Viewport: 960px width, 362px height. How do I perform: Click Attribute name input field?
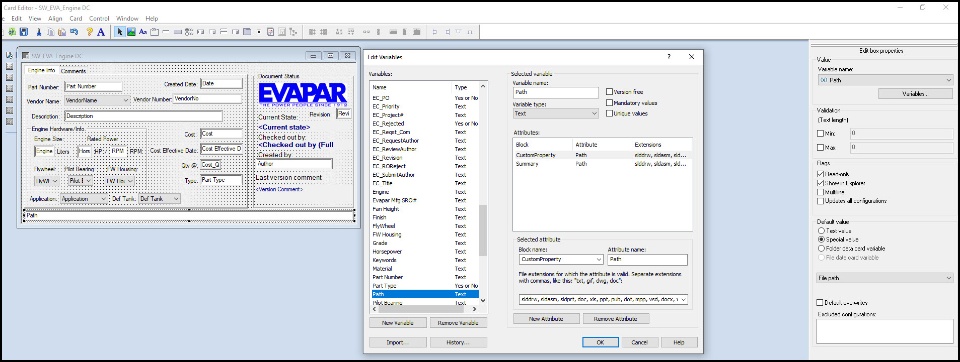[x=648, y=259]
